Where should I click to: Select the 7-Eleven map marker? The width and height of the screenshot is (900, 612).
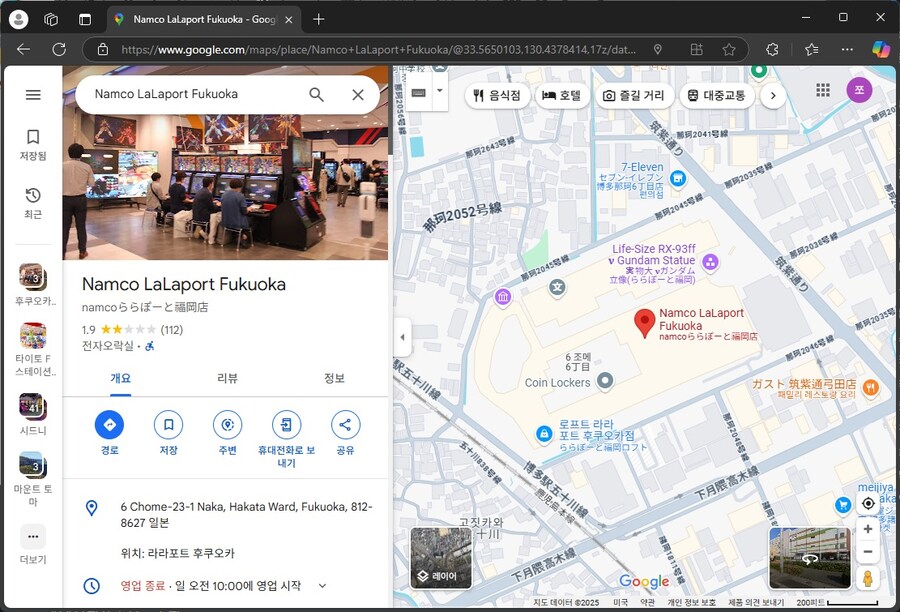(678, 179)
